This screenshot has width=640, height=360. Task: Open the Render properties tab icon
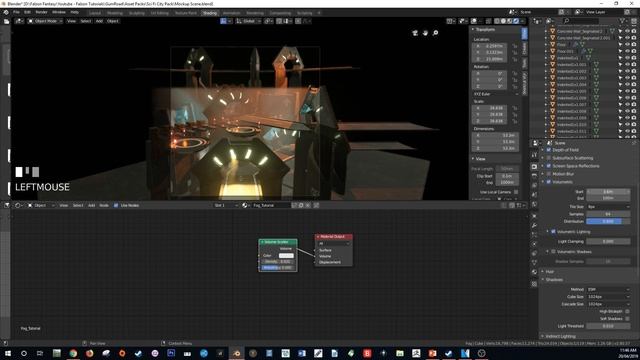[534, 167]
